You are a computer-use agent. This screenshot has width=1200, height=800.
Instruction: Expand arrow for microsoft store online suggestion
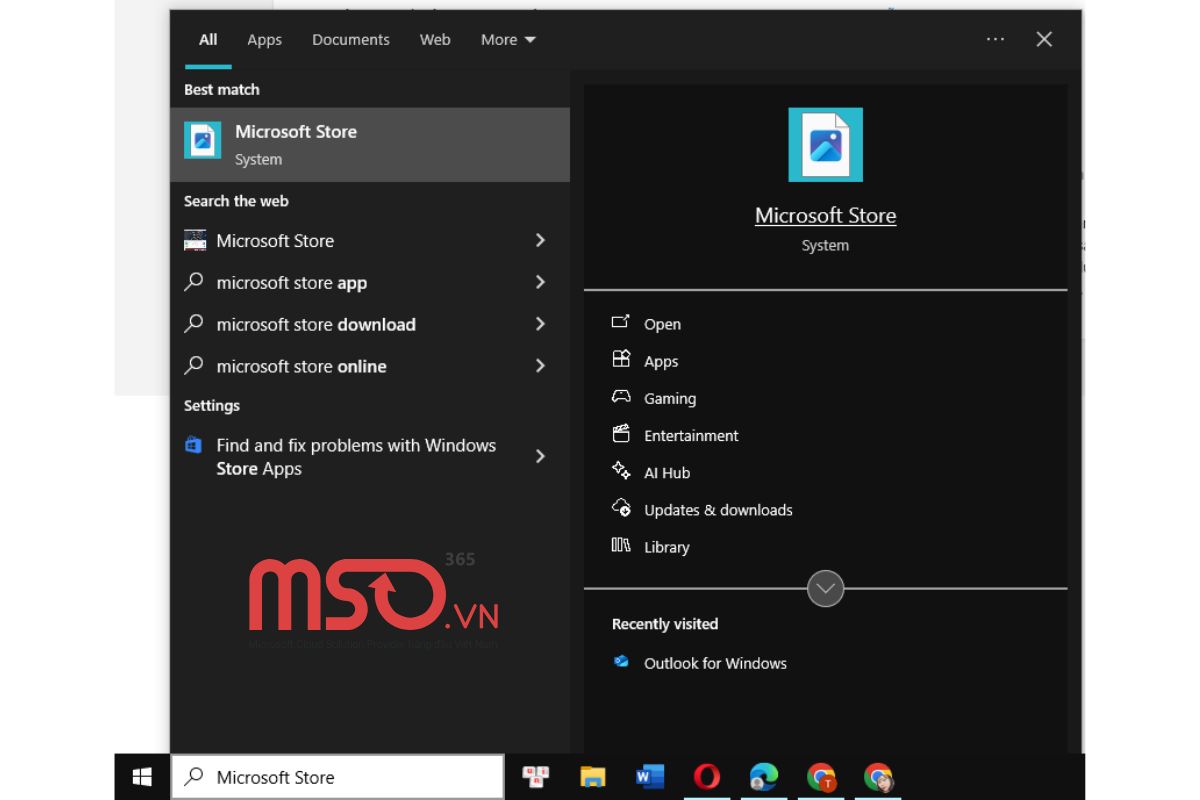(x=540, y=366)
